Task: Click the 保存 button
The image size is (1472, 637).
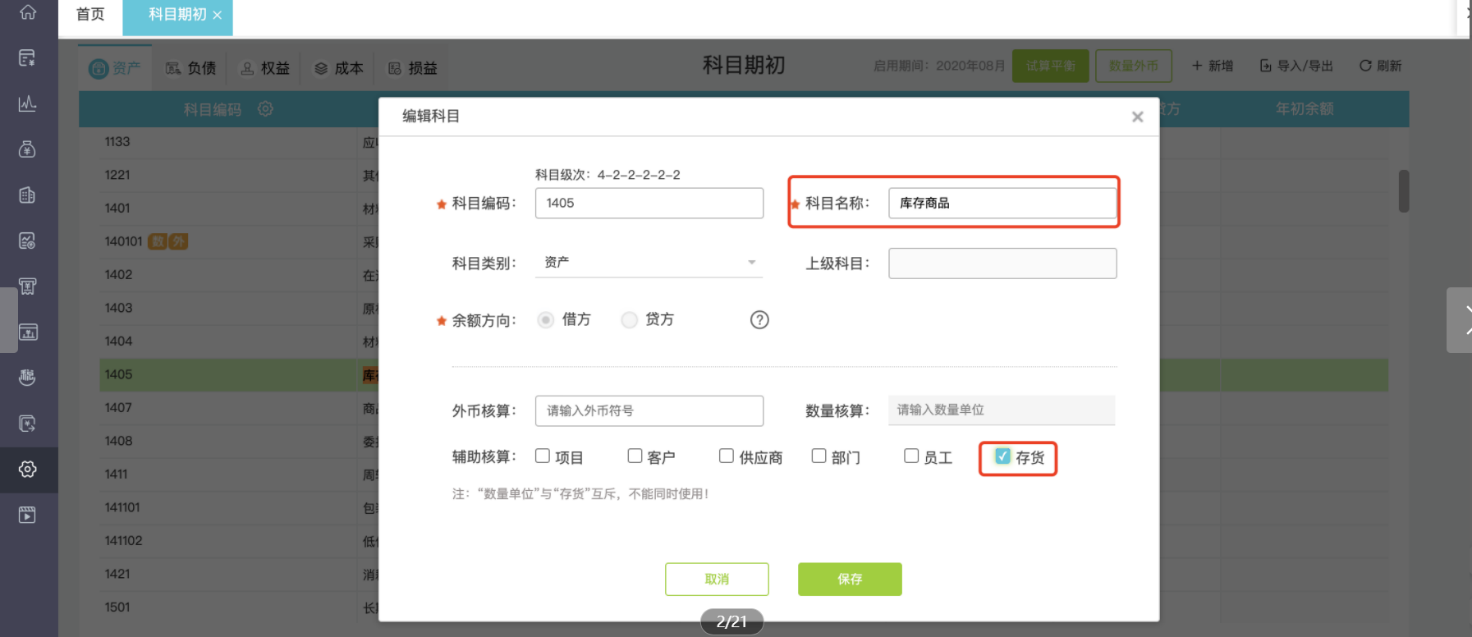Action: coord(850,579)
